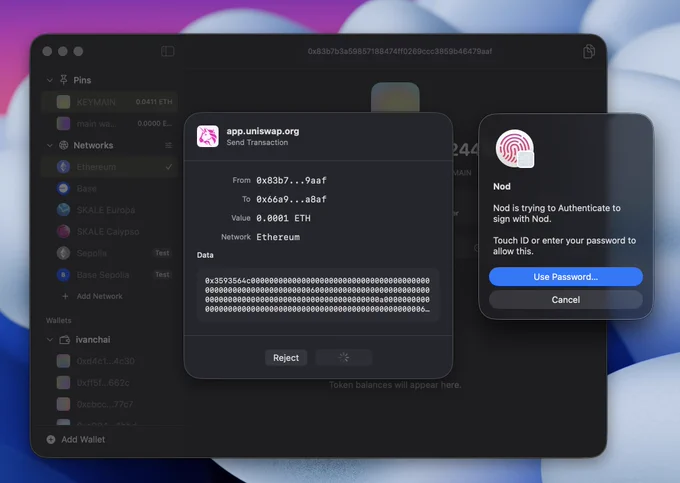Collapse the Pins section chevron
680x483 pixels.
(50, 80)
